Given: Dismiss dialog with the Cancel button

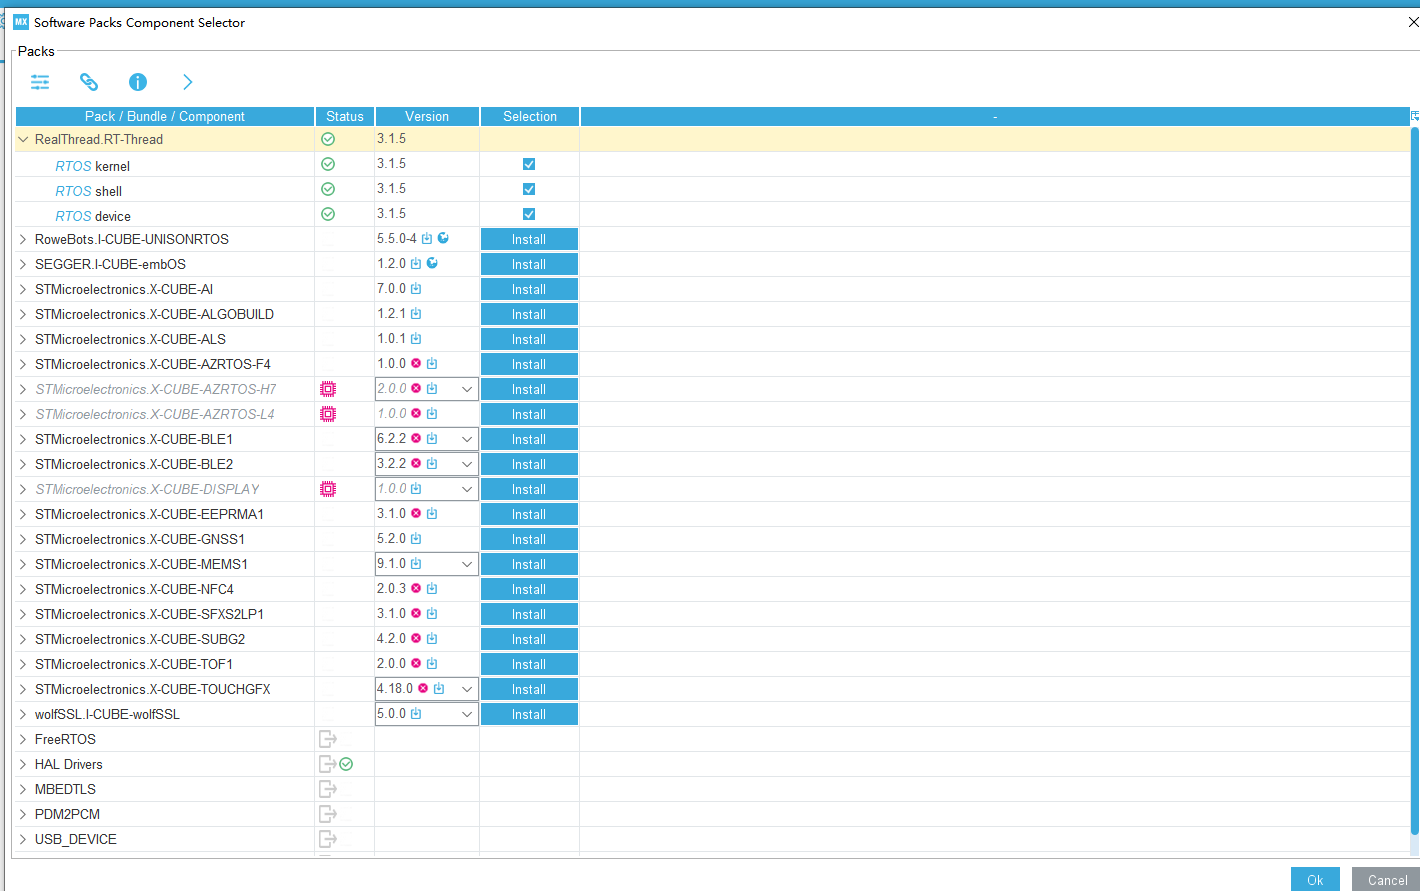Looking at the screenshot, I should tap(1387, 879).
